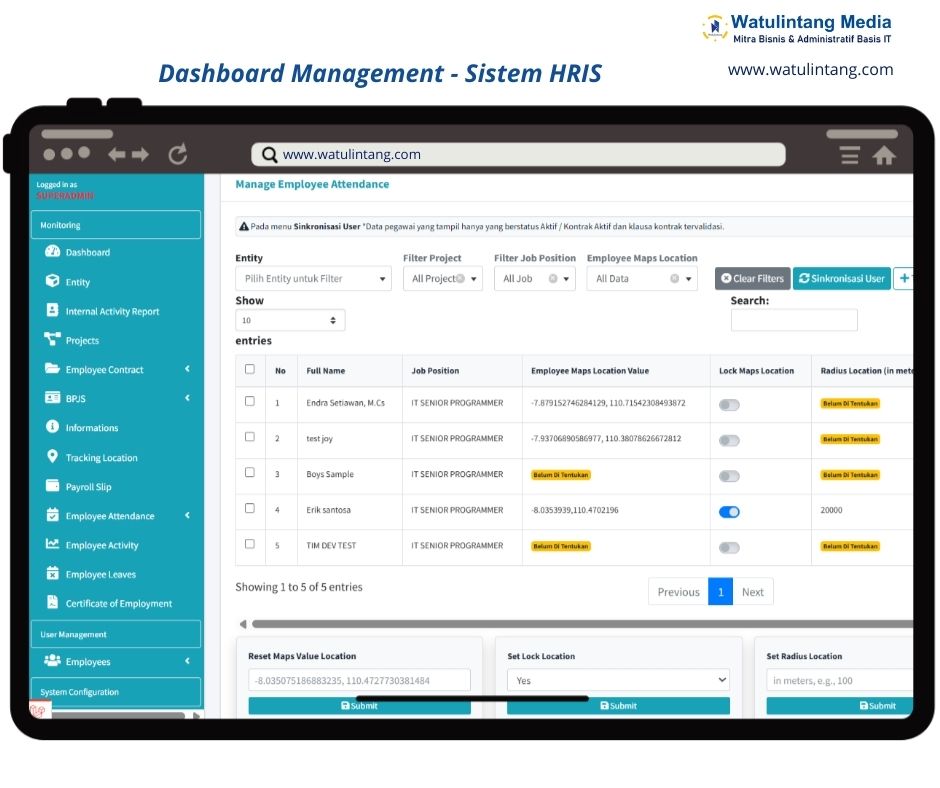Open the Entity filter dropdown

point(314,278)
